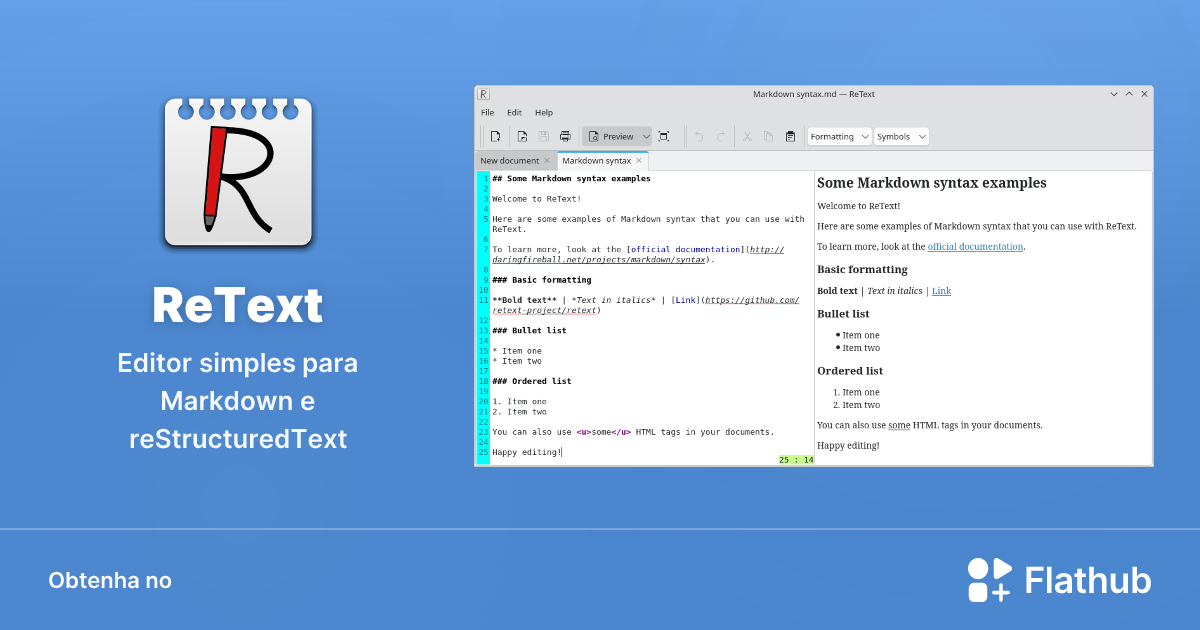Image resolution: width=1200 pixels, height=630 pixels.
Task: Select the Markdown syntax tab
Action: coord(598,160)
